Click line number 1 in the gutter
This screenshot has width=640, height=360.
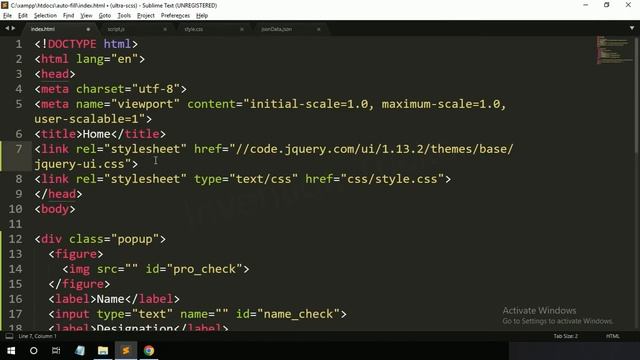pyautogui.click(x=19, y=44)
